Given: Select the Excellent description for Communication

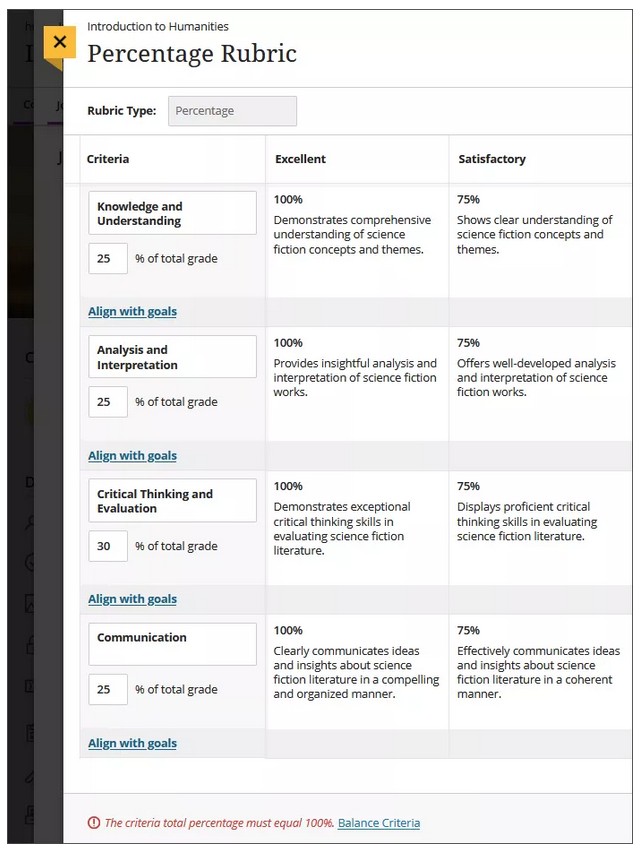Looking at the screenshot, I should (x=356, y=672).
